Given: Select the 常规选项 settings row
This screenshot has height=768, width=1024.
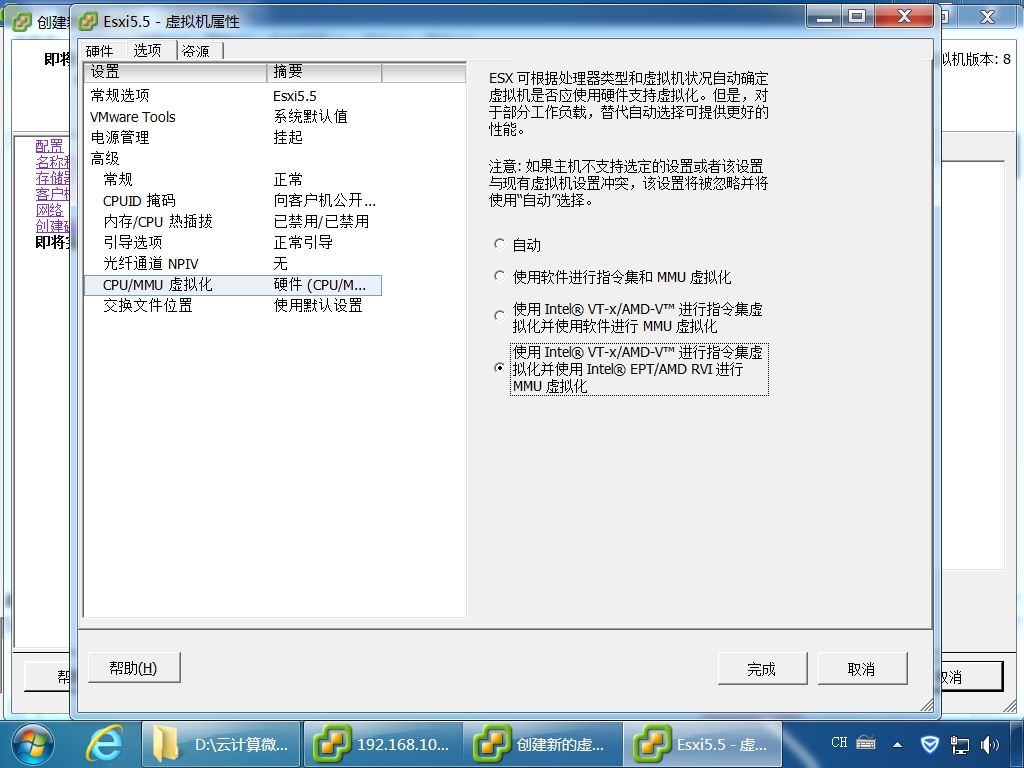Looking at the screenshot, I should [232, 95].
